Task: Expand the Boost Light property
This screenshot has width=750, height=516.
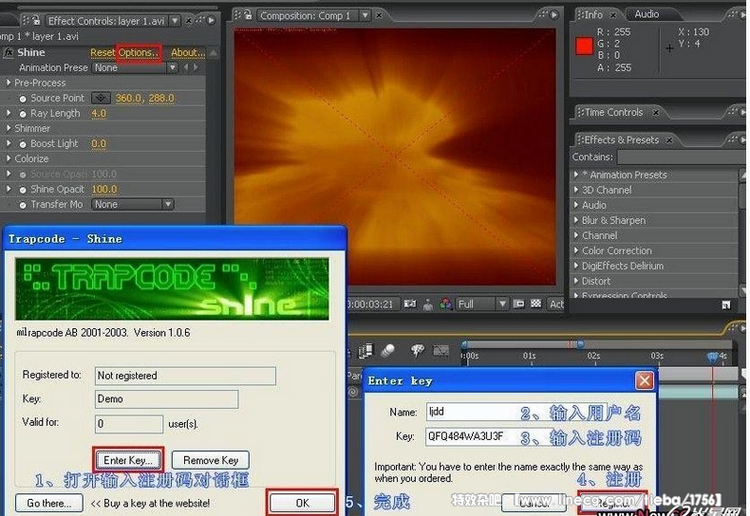Action: click(x=8, y=143)
